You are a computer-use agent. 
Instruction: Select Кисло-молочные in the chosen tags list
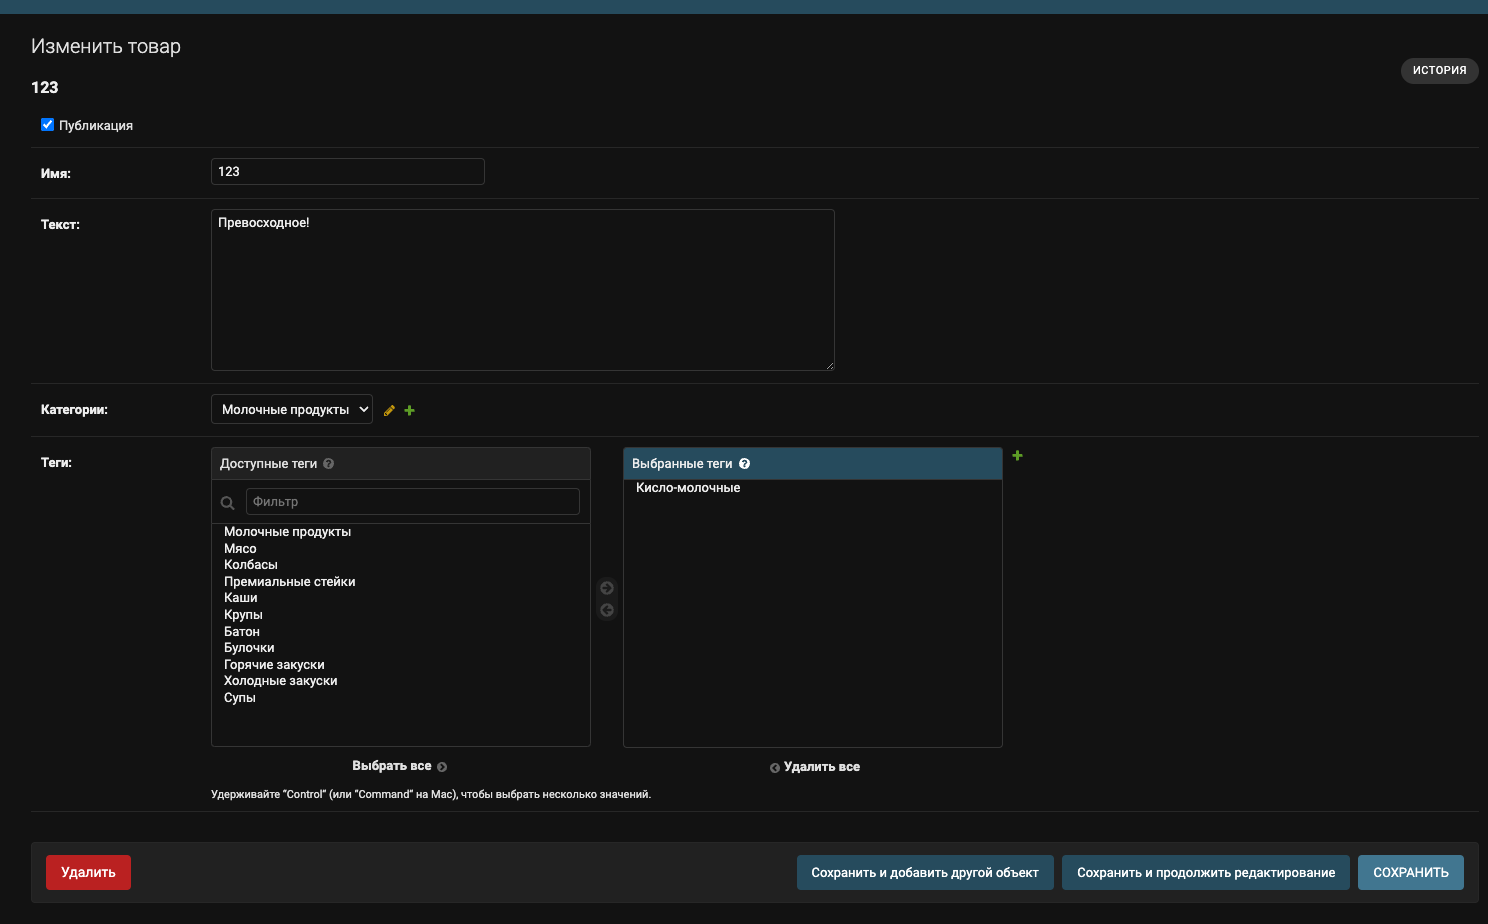click(x=688, y=487)
